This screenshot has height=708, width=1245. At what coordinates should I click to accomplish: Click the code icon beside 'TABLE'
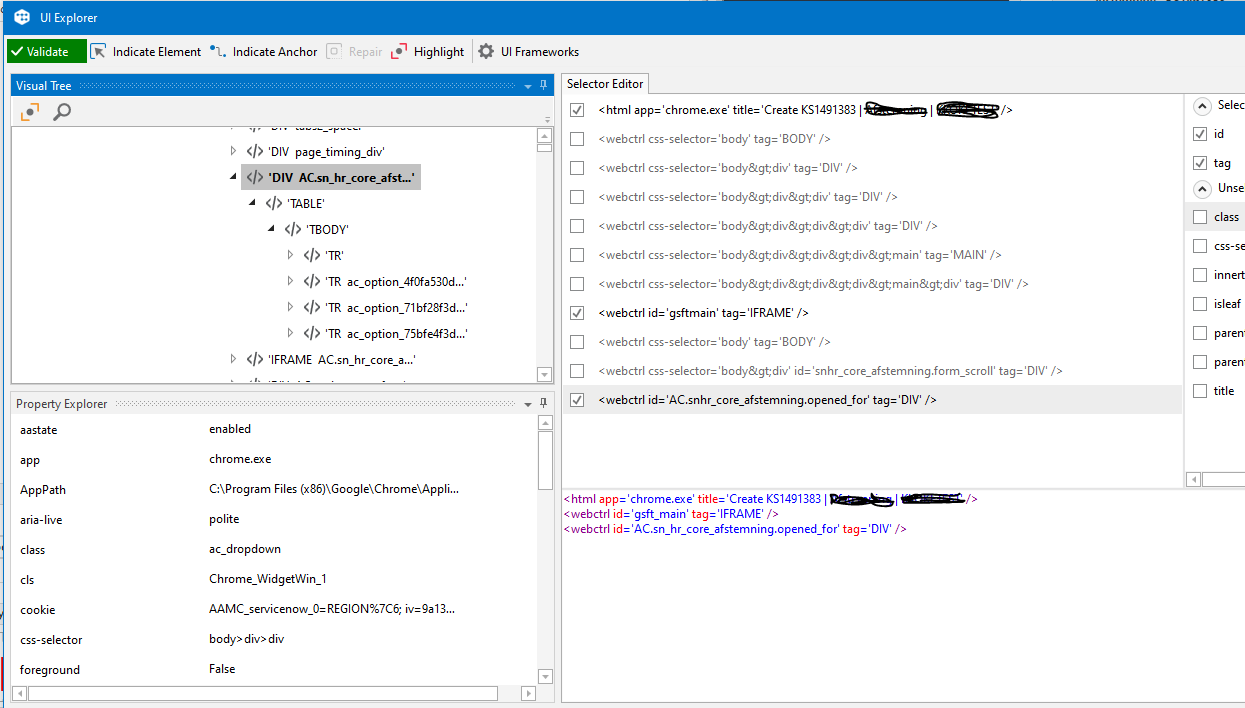point(274,203)
